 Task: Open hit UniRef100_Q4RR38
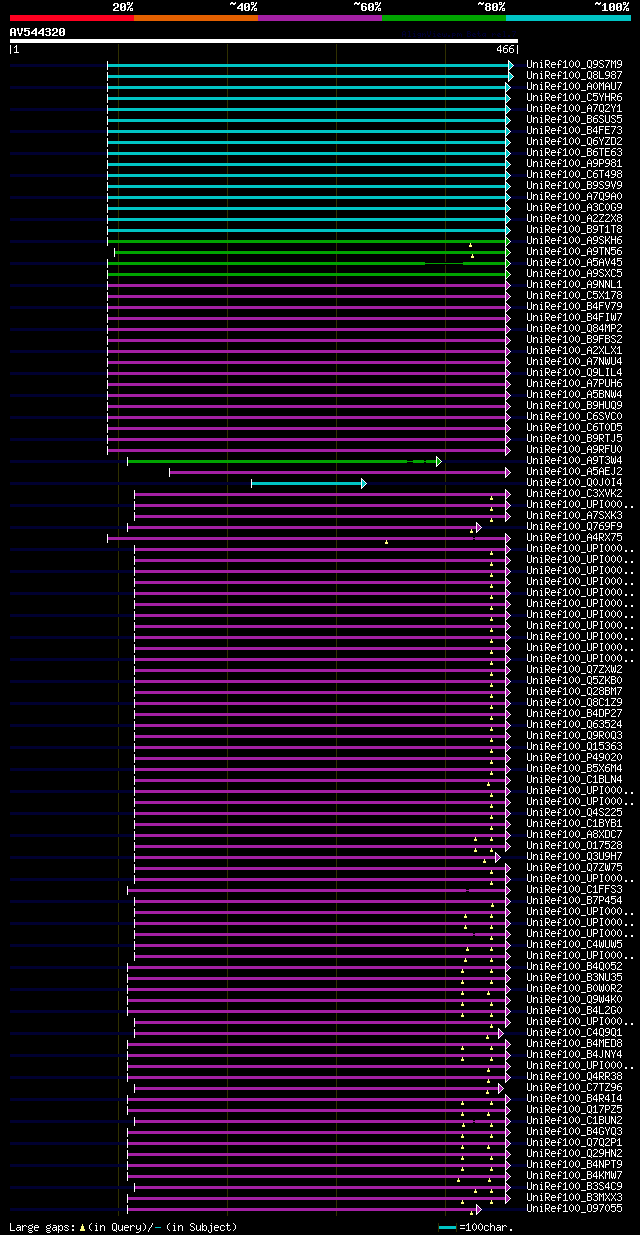click(x=574, y=1076)
